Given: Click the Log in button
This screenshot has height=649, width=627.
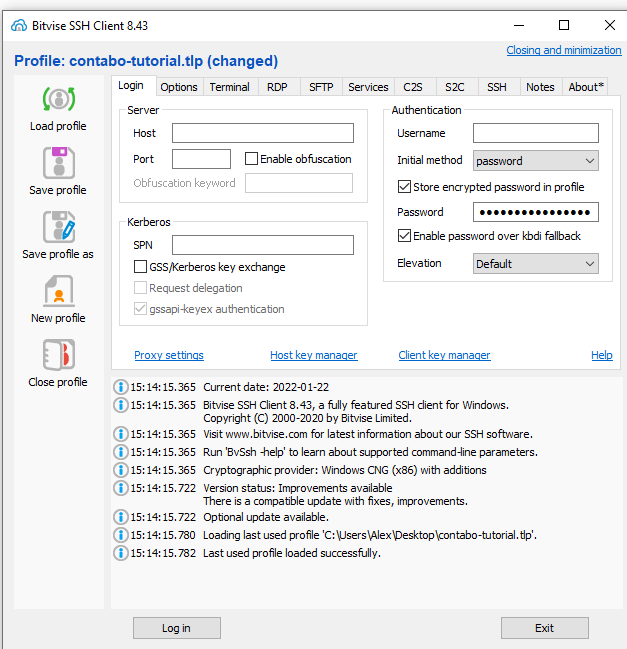Looking at the screenshot, I should 177,628.
